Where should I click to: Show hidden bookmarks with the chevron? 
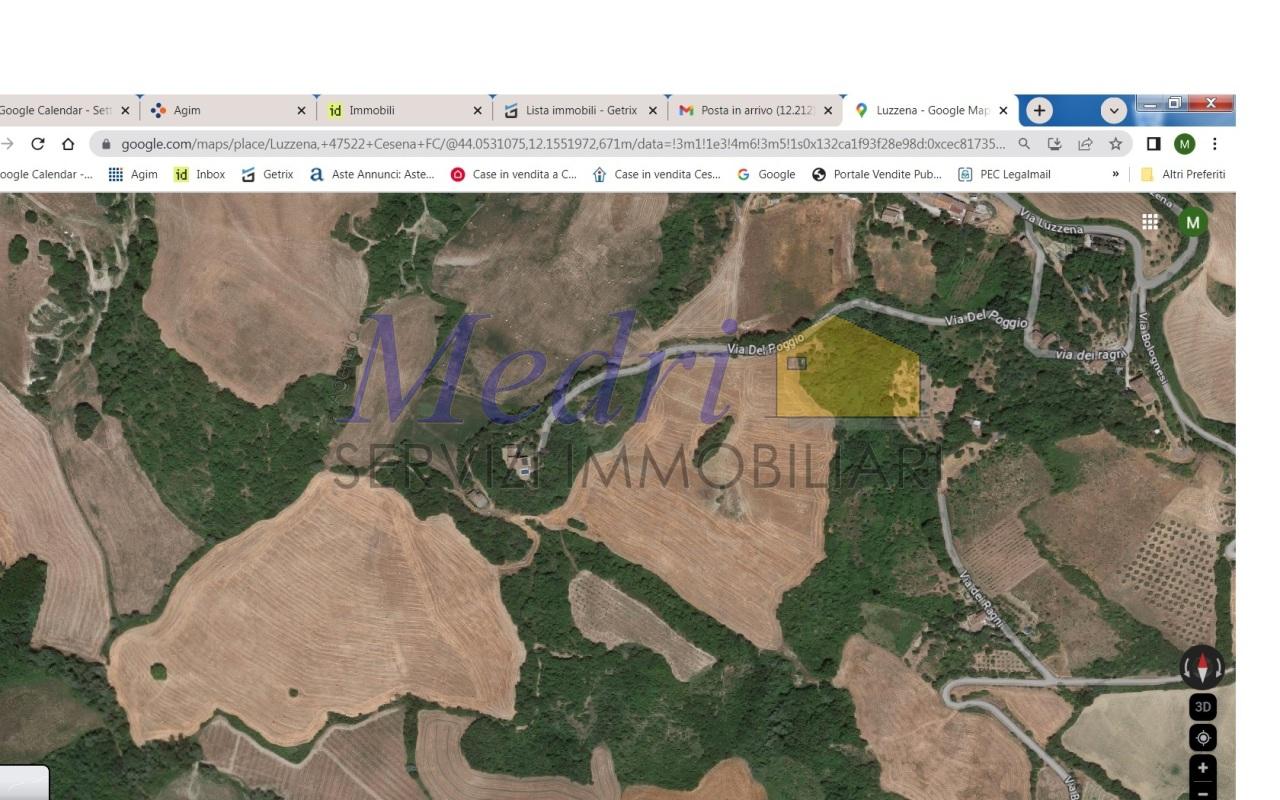point(1115,174)
